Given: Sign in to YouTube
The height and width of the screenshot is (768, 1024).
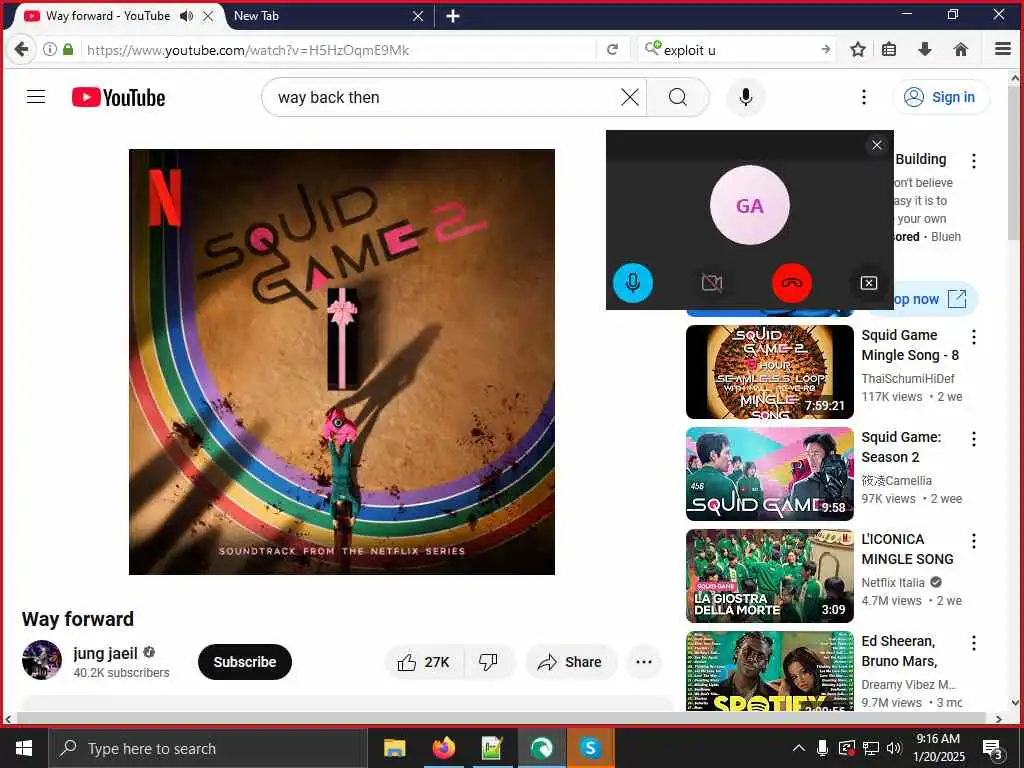Looking at the screenshot, I should [940, 97].
